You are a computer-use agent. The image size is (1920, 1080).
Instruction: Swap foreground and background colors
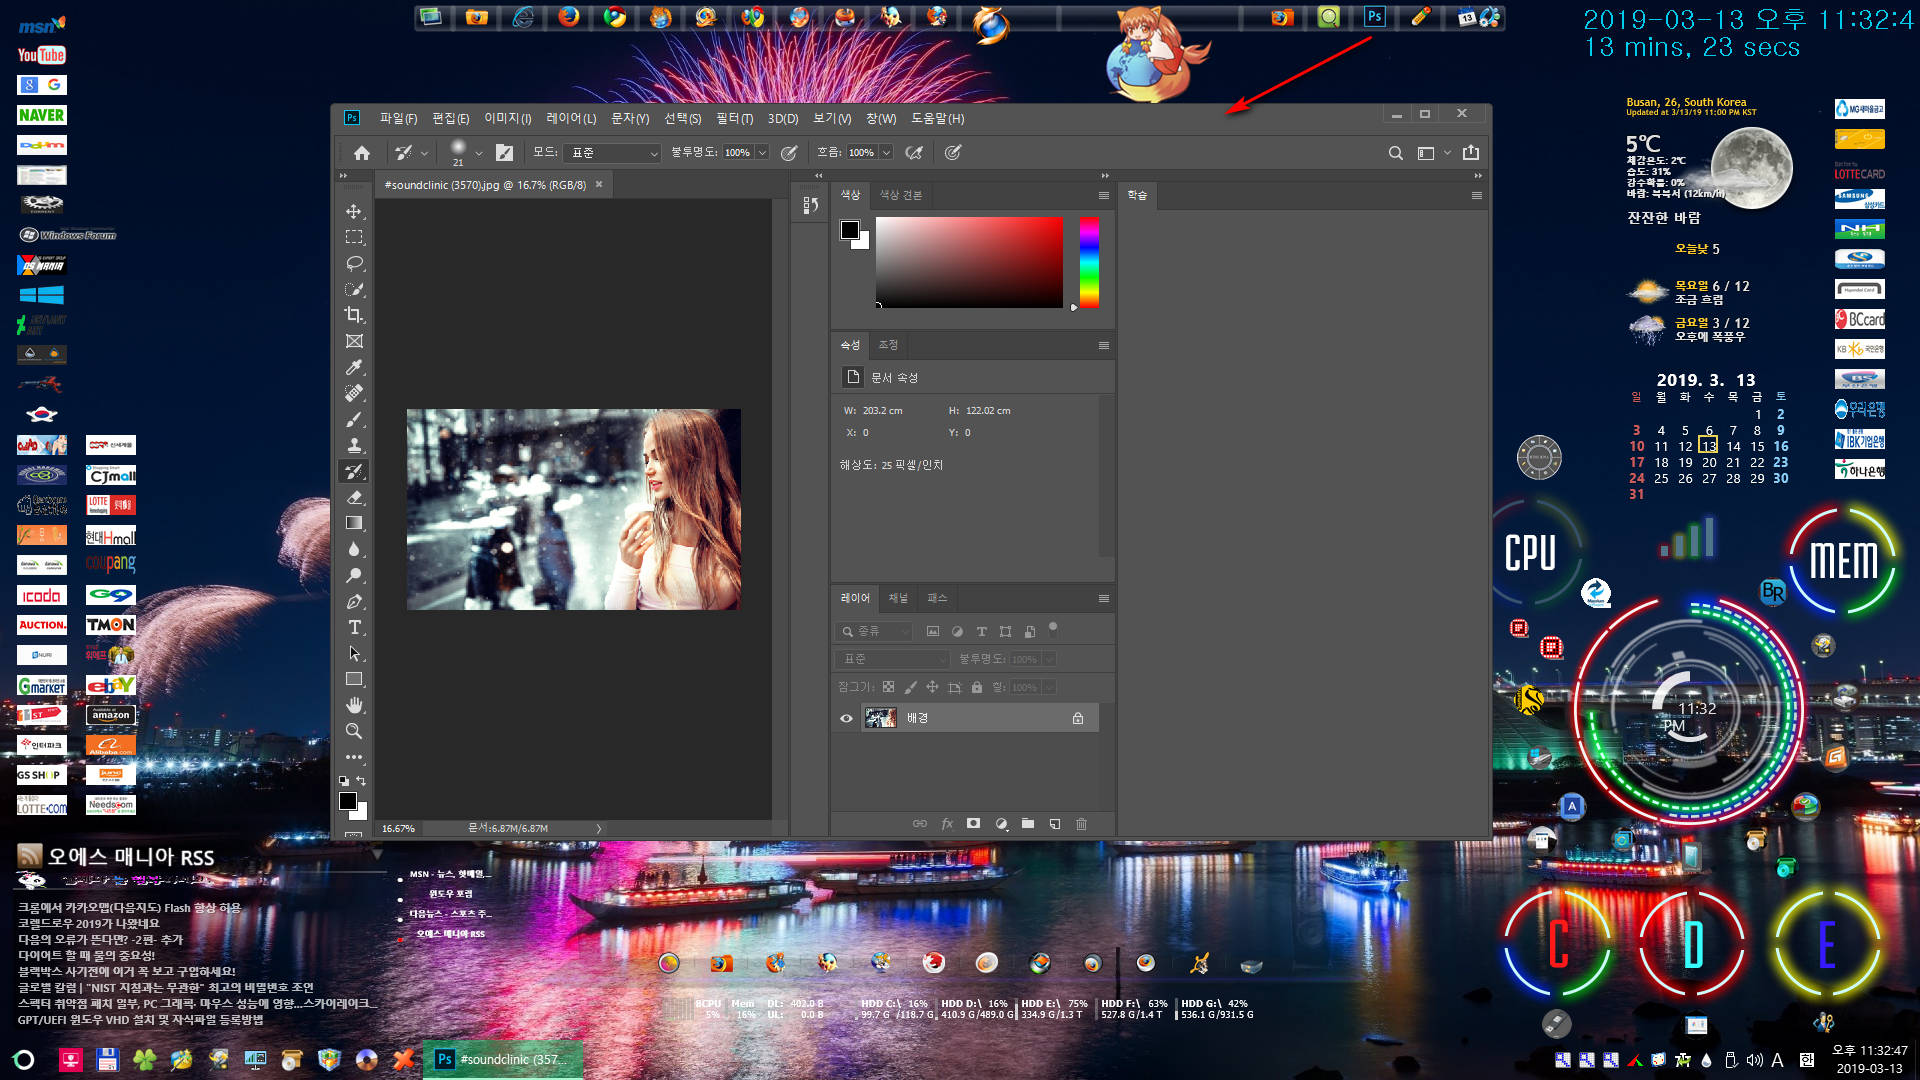362,780
